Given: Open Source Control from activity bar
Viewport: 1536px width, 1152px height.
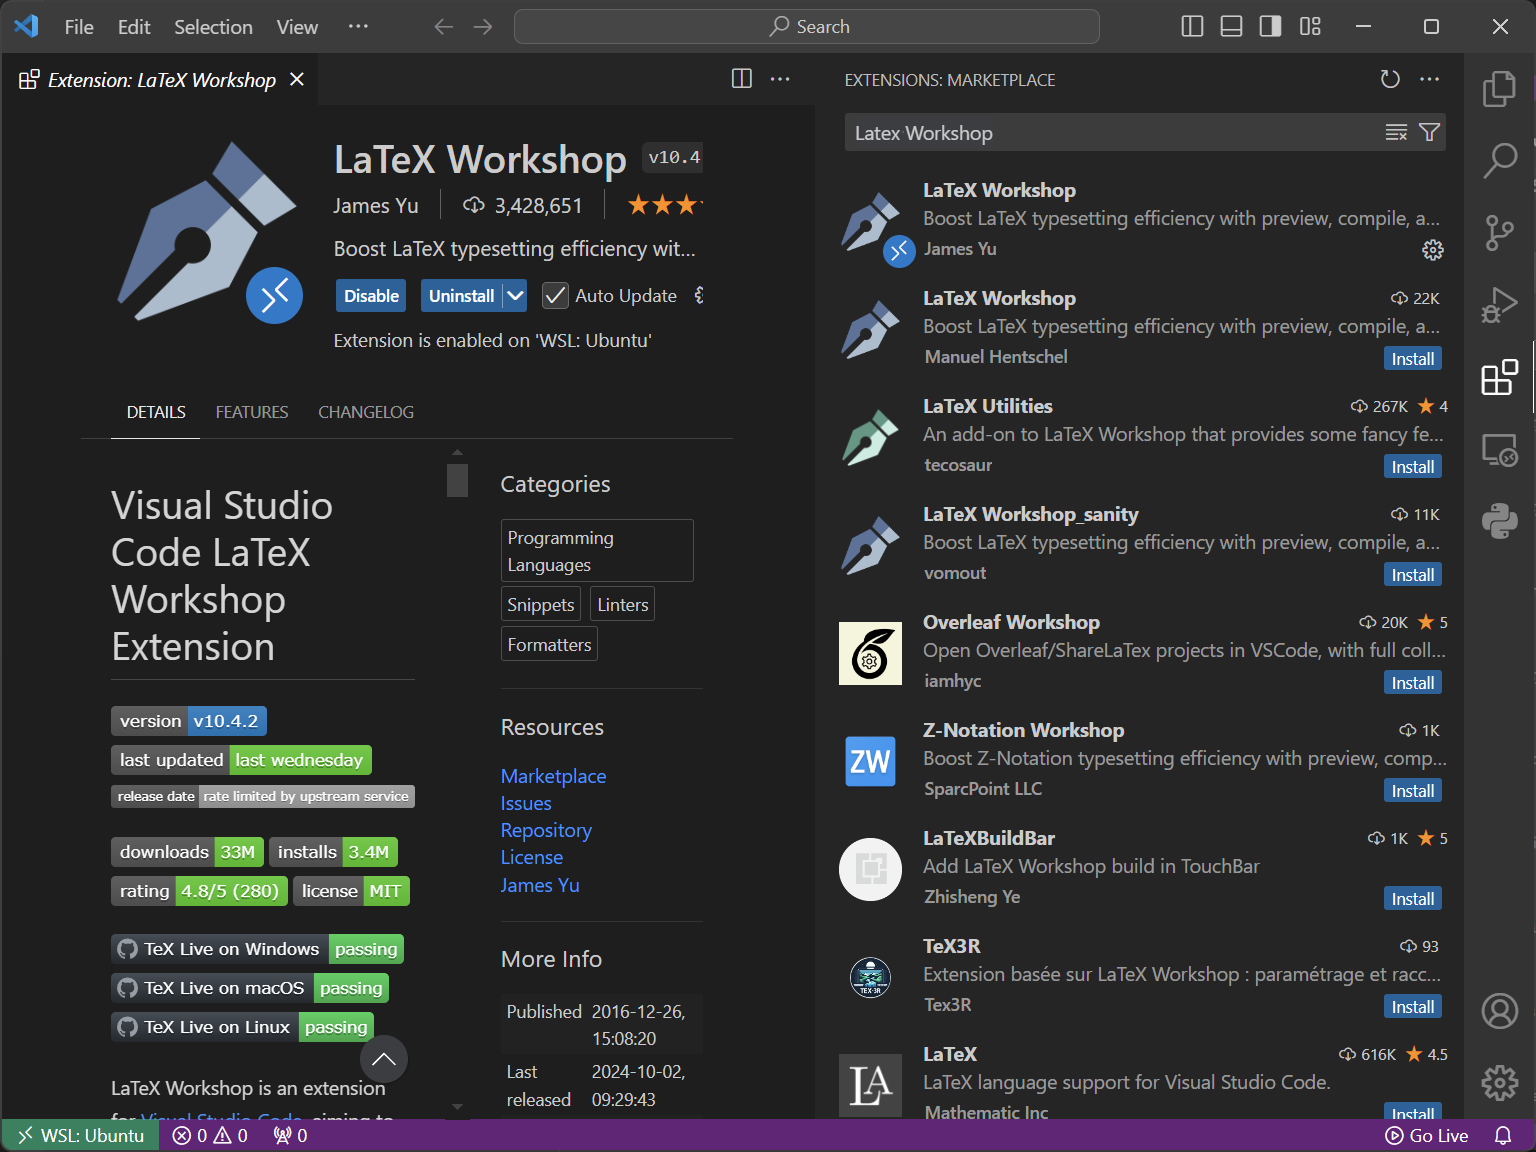Looking at the screenshot, I should [1499, 233].
